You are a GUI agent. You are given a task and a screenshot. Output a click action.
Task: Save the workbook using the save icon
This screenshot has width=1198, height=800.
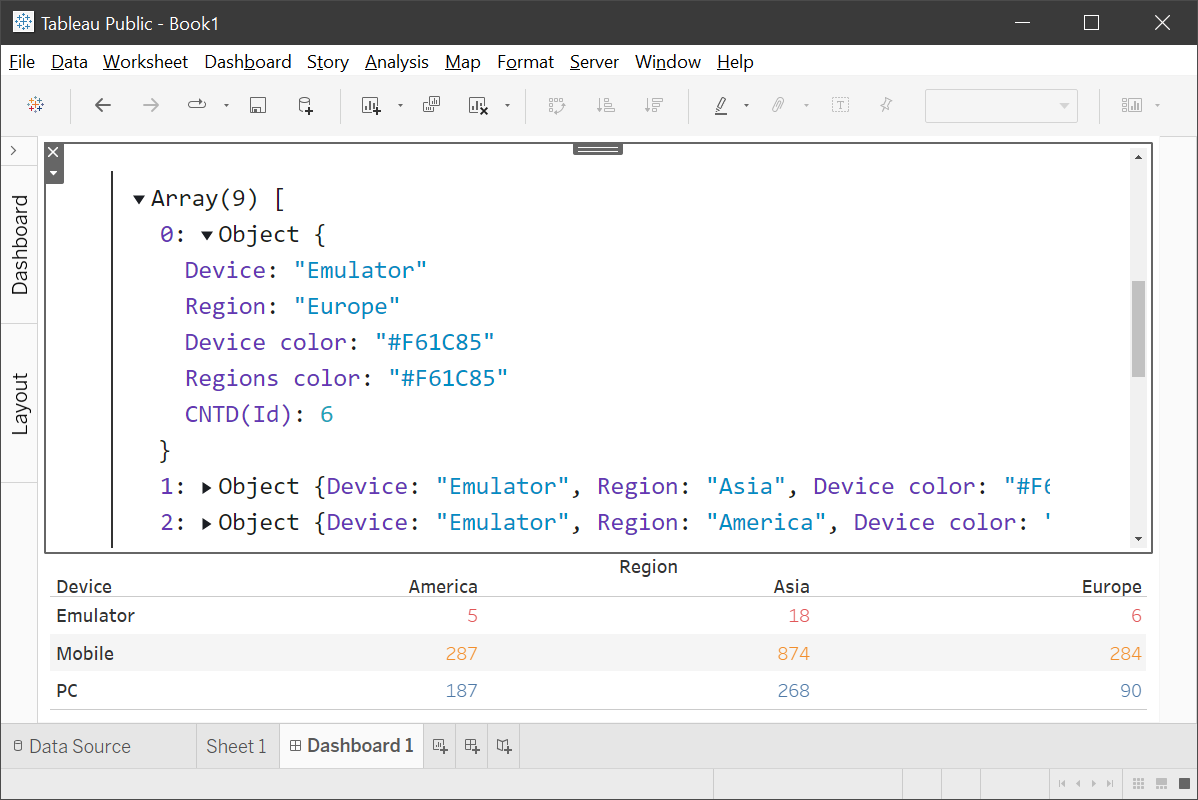coord(258,105)
